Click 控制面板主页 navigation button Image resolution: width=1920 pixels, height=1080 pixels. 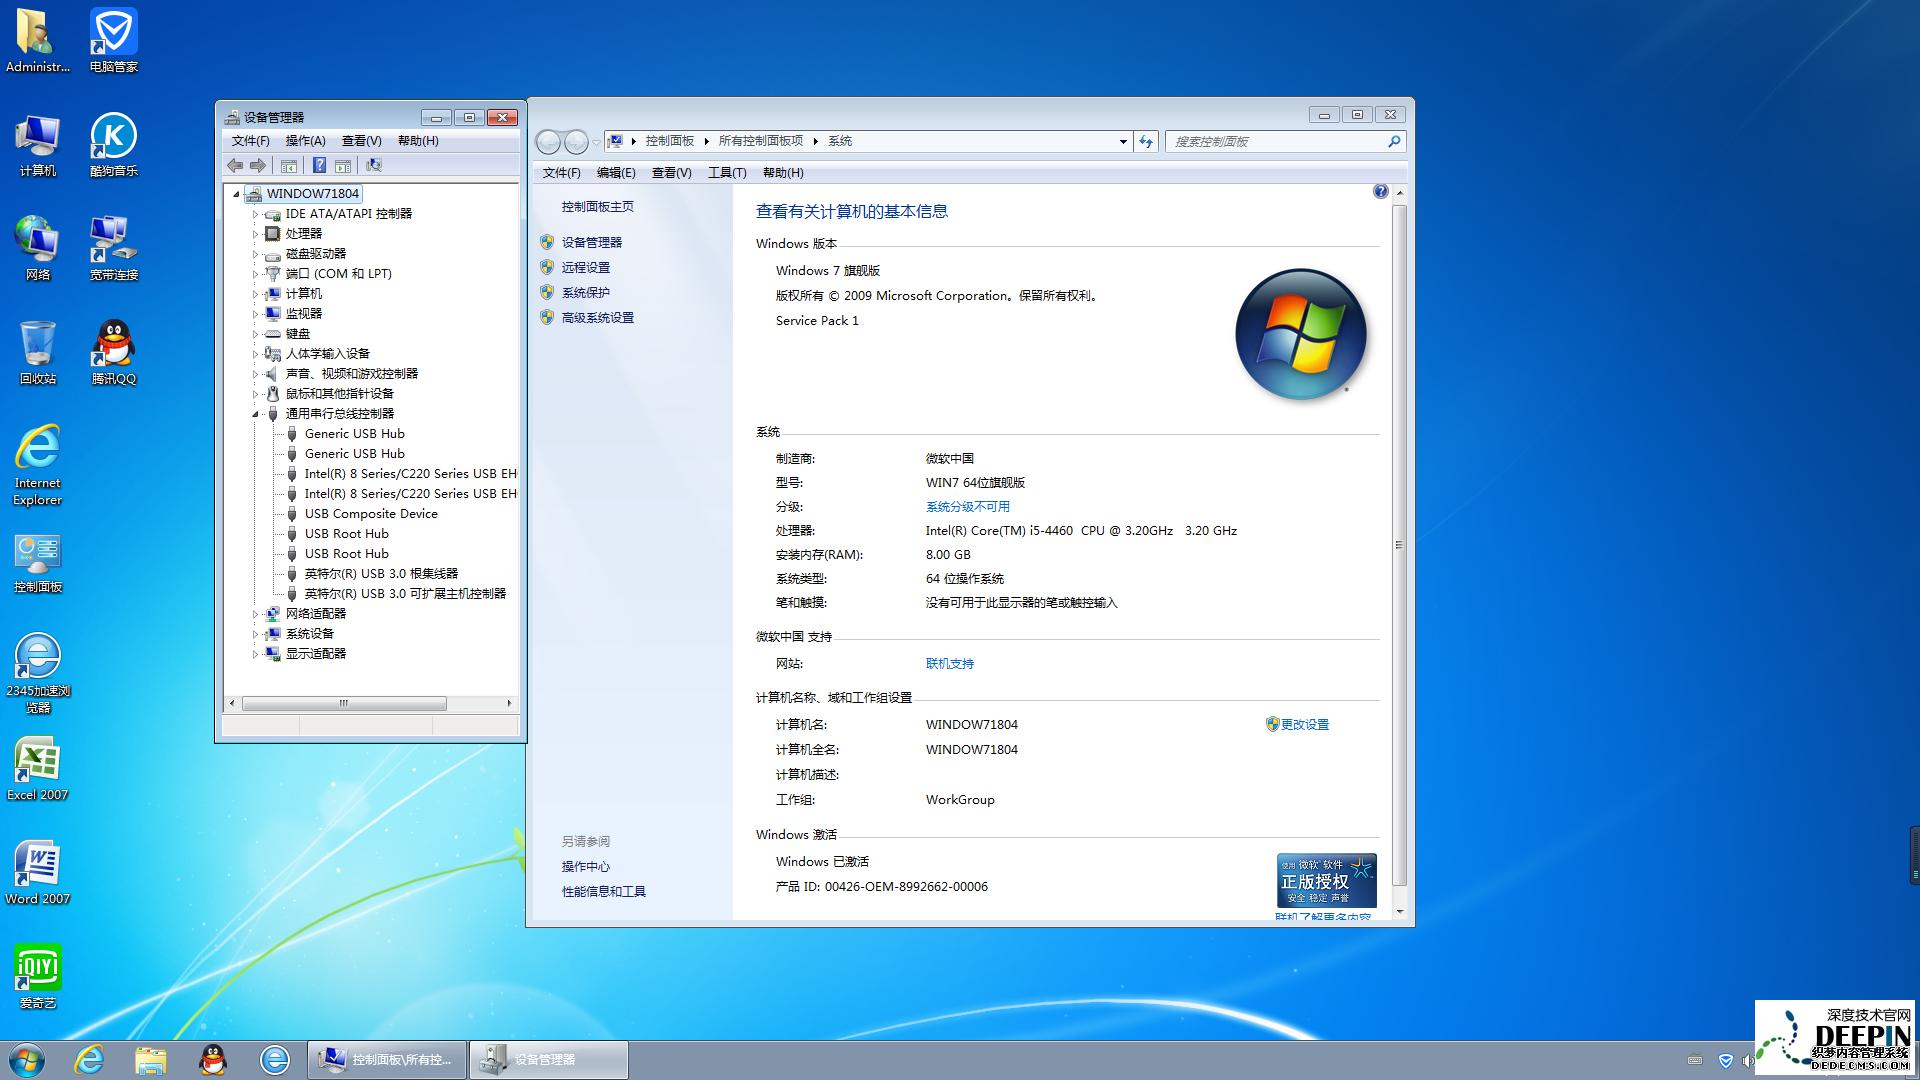600,206
